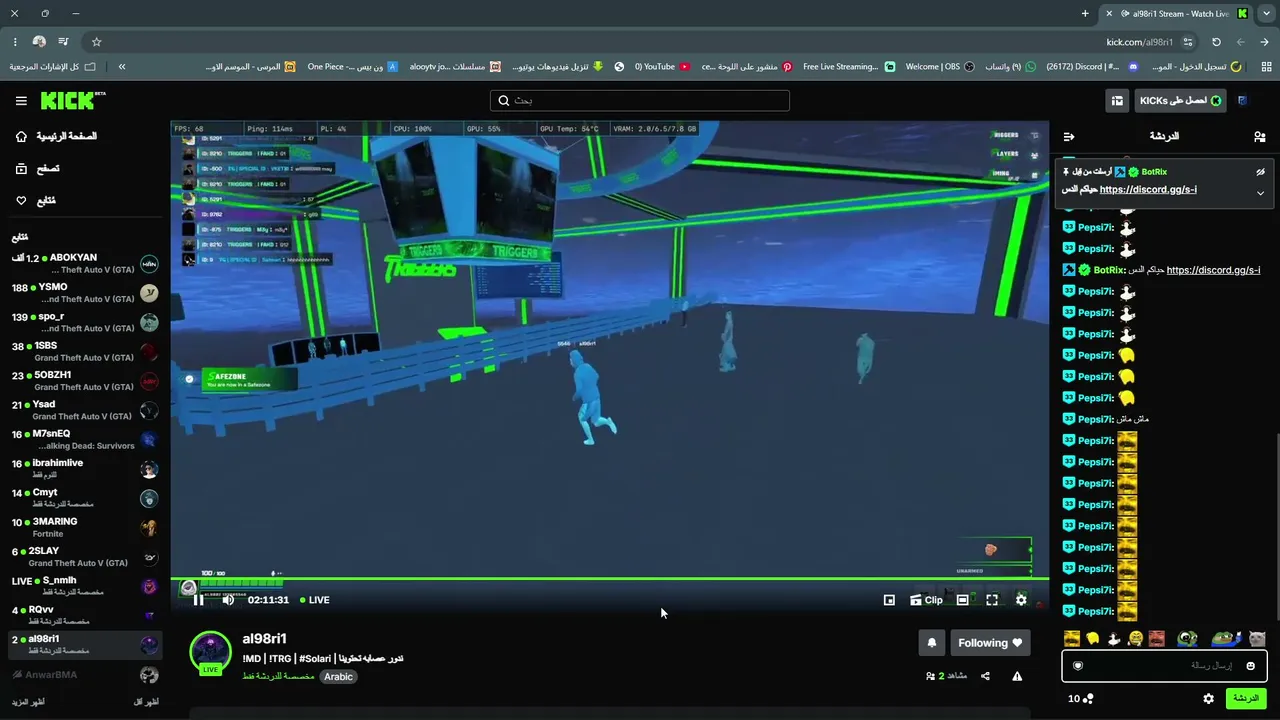
Task: Open the tab search dropdown
Action: point(1267,13)
